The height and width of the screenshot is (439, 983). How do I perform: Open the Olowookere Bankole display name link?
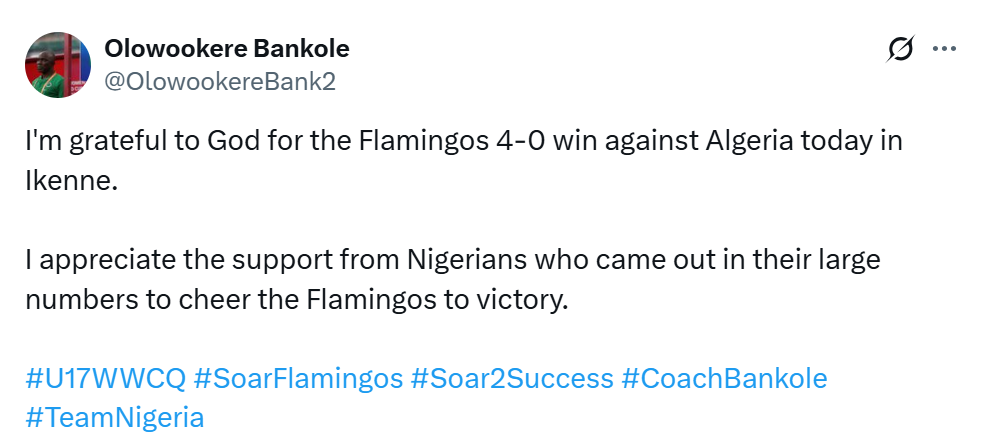[227, 49]
